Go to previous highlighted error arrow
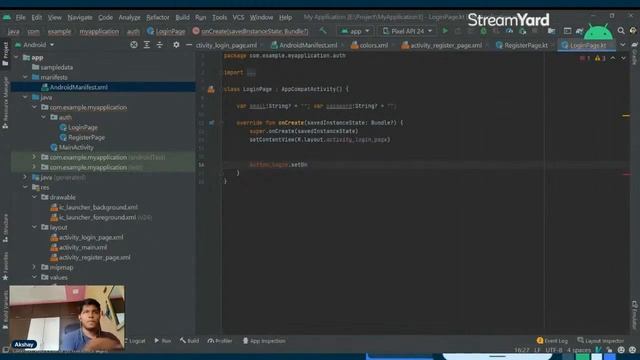640x360 pixels. coord(613,59)
